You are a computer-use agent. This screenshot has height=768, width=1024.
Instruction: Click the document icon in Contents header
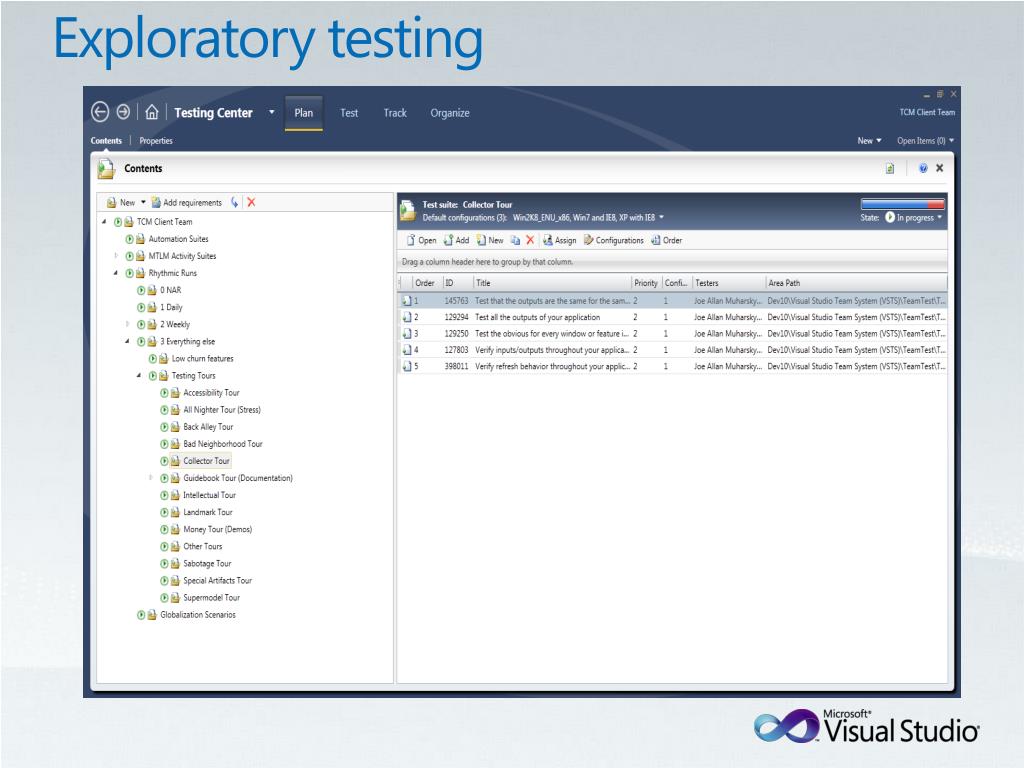889,168
